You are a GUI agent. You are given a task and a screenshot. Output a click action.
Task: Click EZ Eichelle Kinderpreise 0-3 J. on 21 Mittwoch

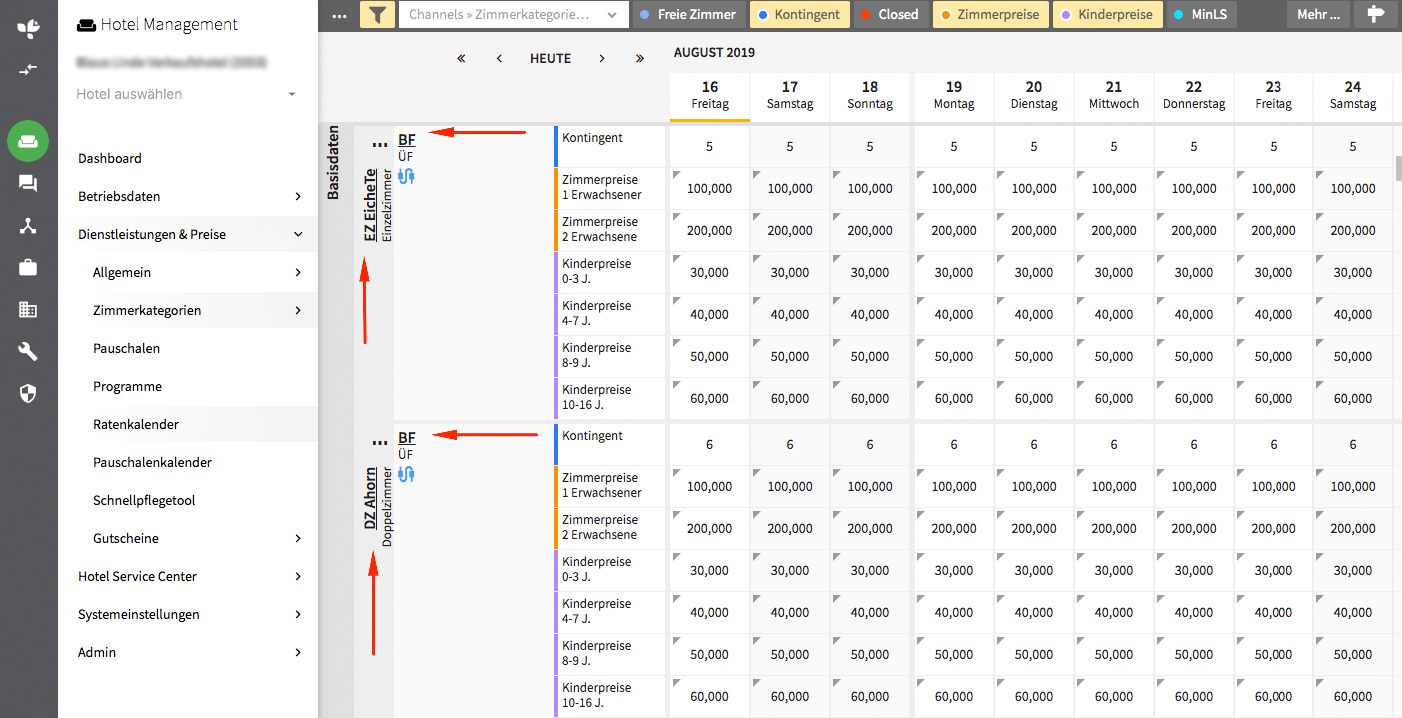click(x=1114, y=272)
